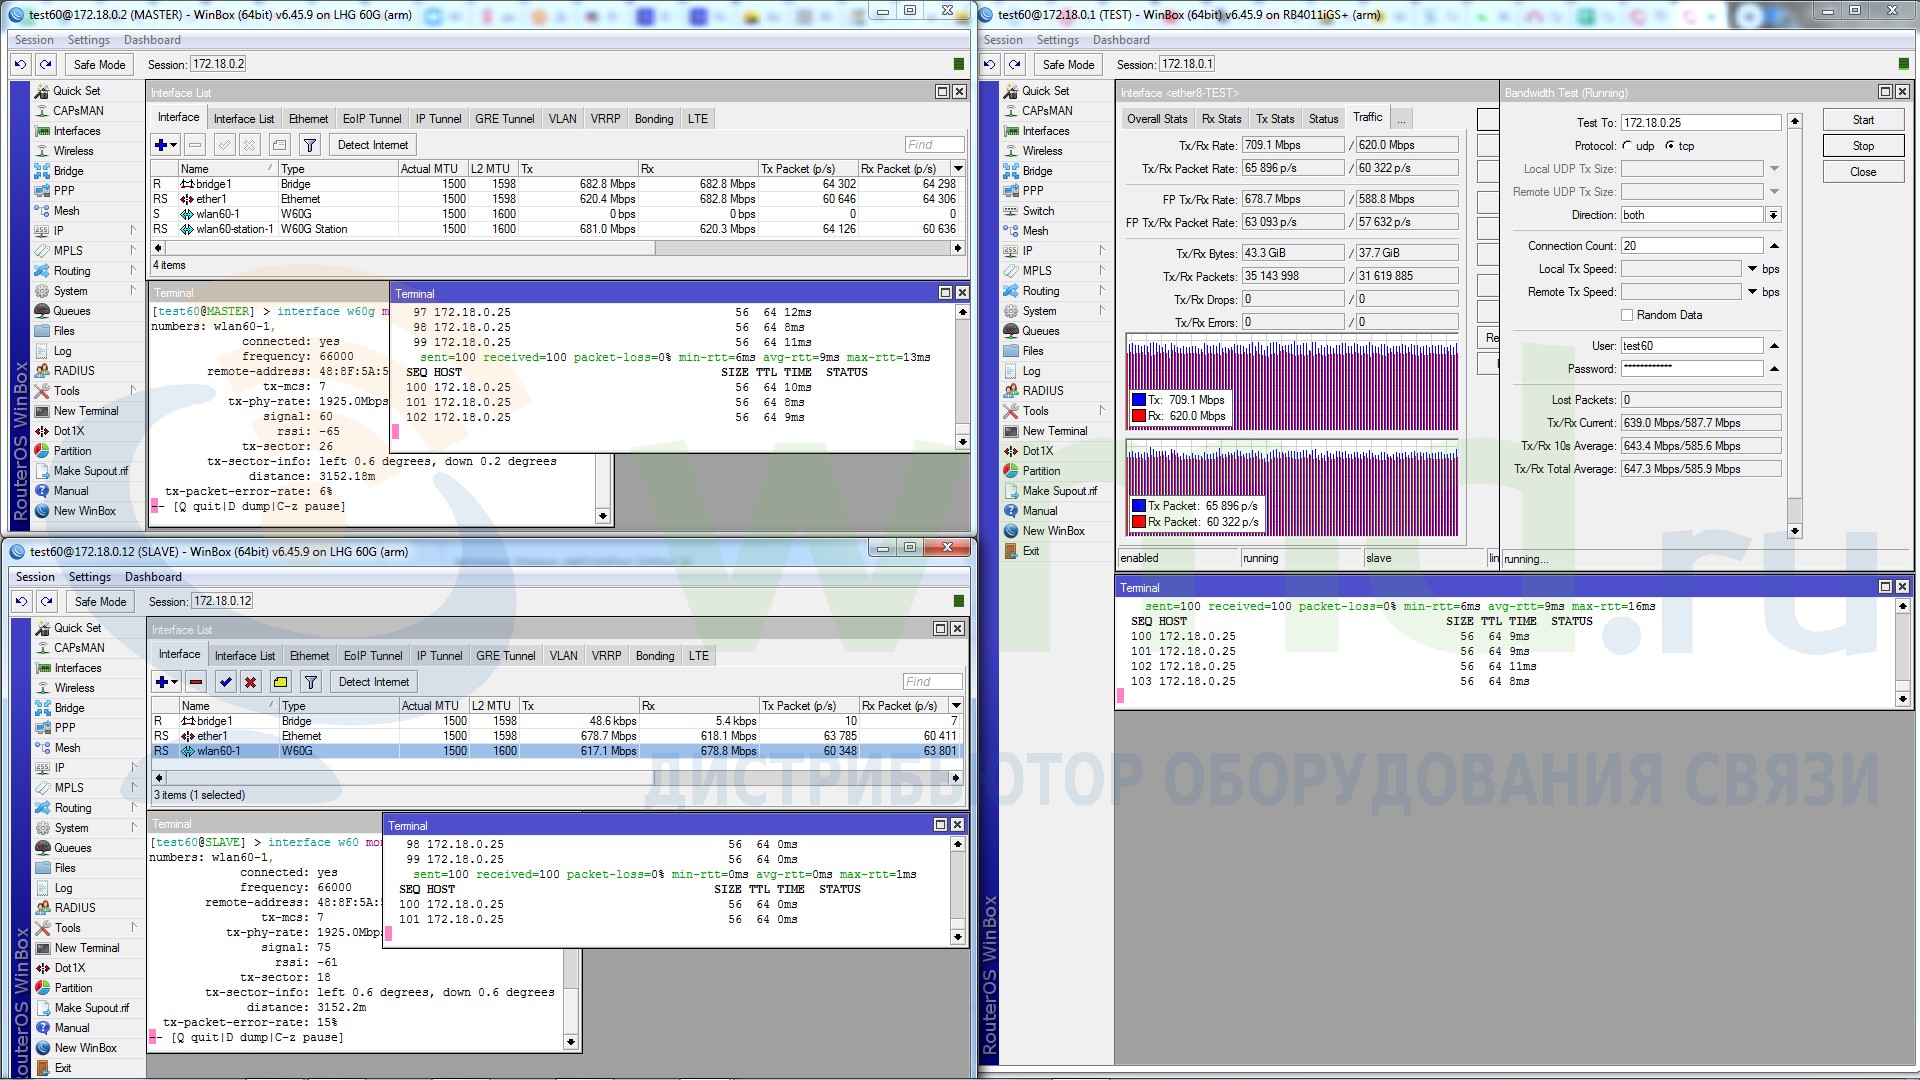Click Find search box in MASTER Interface List
The width and height of the screenshot is (1920, 1080).
point(934,145)
